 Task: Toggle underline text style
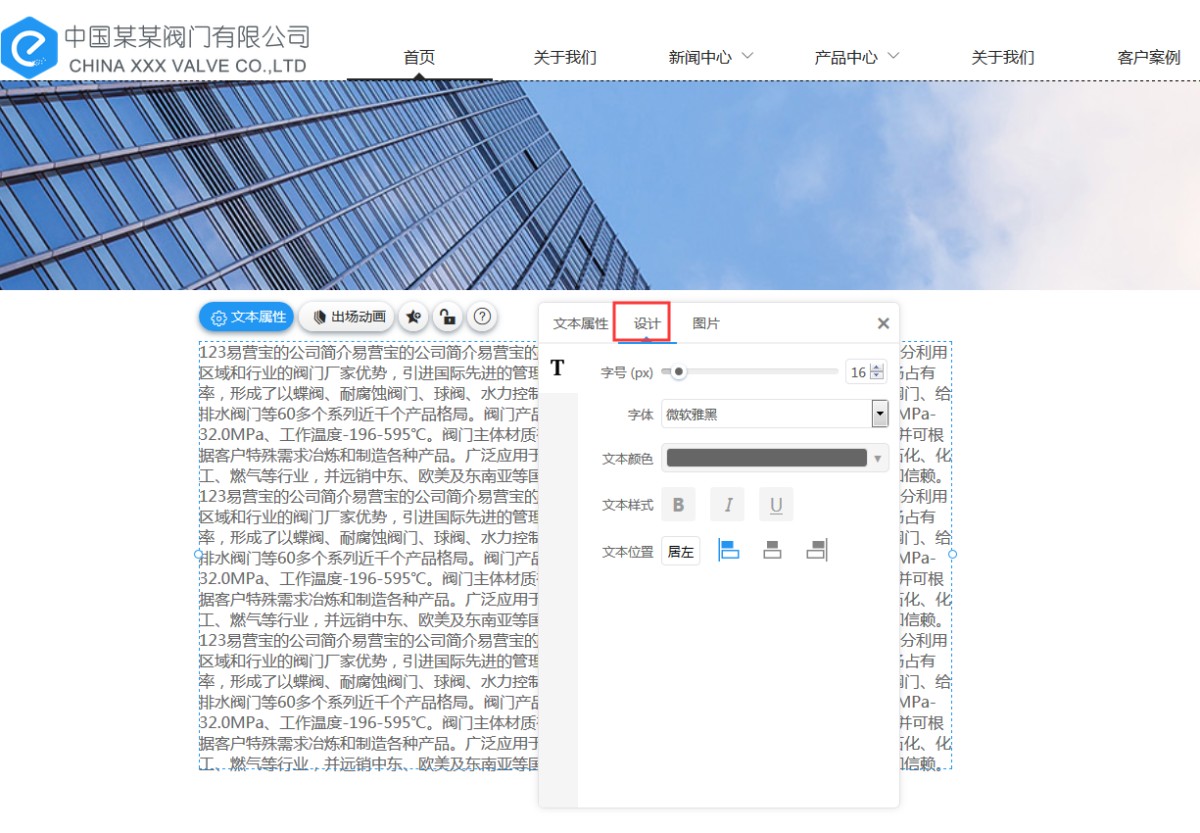776,505
